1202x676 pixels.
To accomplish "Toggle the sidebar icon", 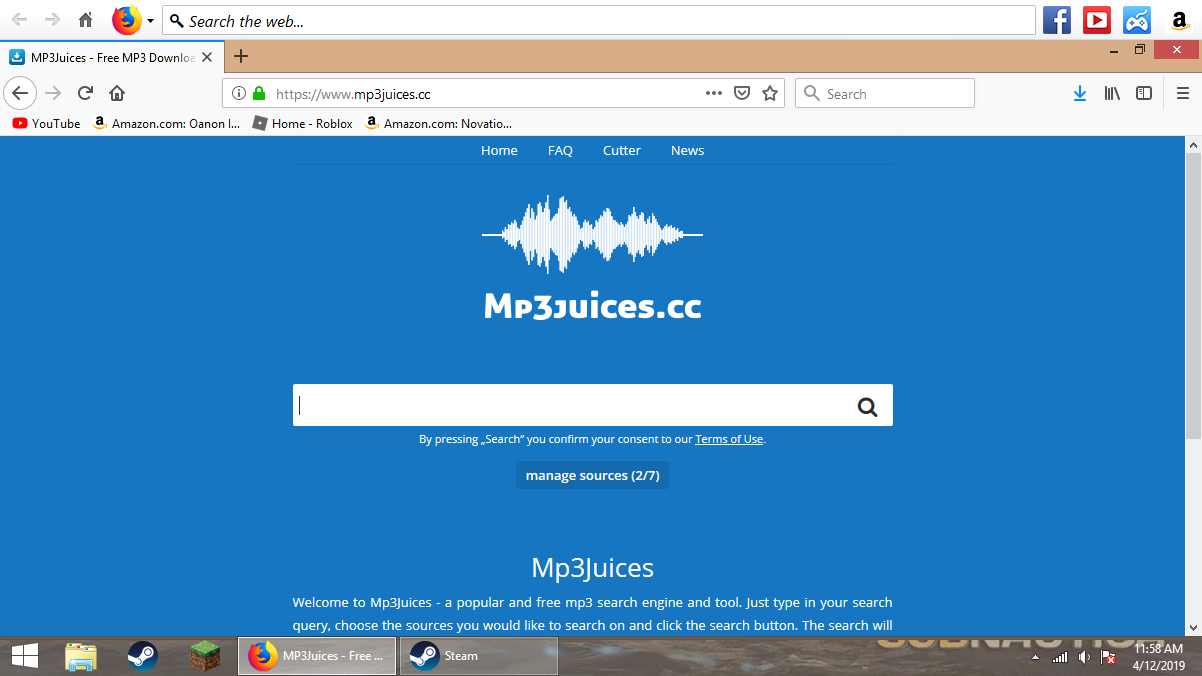I will 1144,93.
